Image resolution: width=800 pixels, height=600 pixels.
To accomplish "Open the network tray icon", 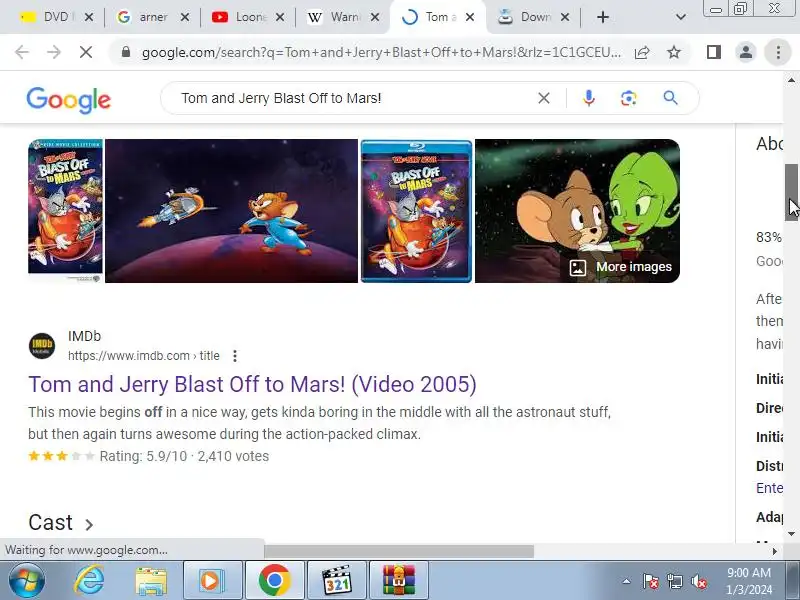I will click(x=675, y=581).
